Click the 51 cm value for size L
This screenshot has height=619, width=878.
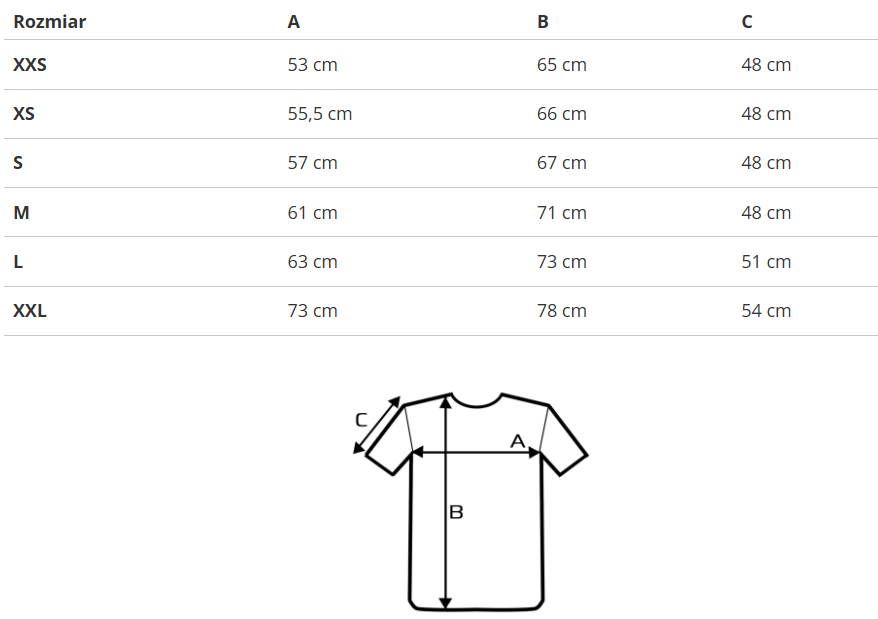[766, 262]
